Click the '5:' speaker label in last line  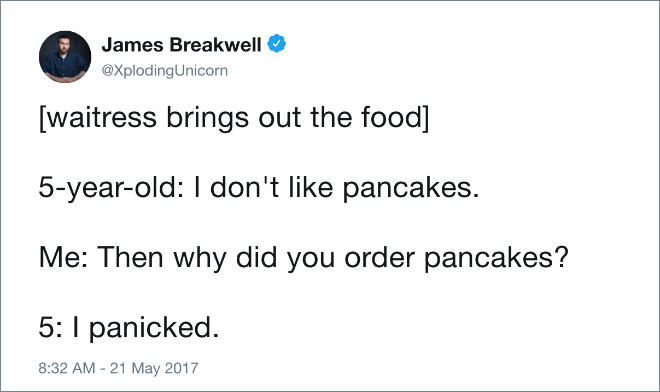(51, 328)
